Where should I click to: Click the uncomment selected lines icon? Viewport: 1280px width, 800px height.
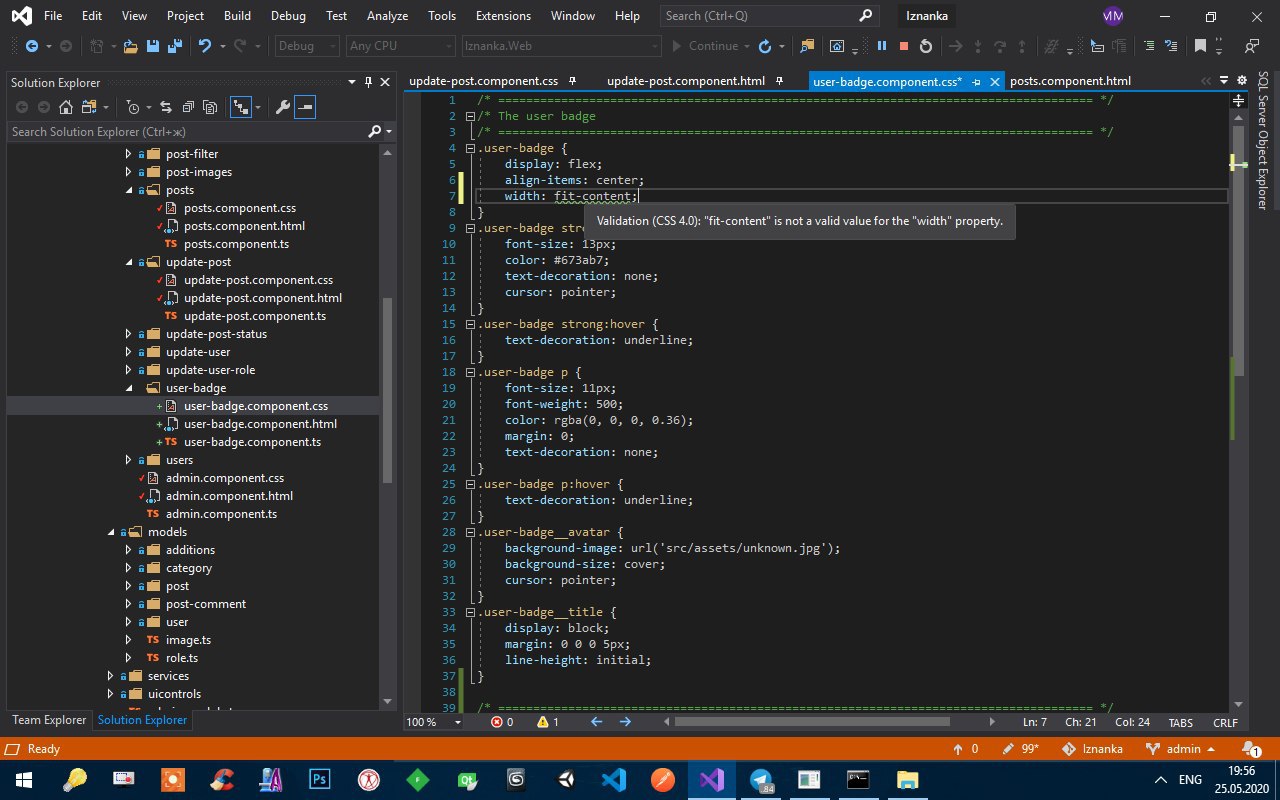1171,46
